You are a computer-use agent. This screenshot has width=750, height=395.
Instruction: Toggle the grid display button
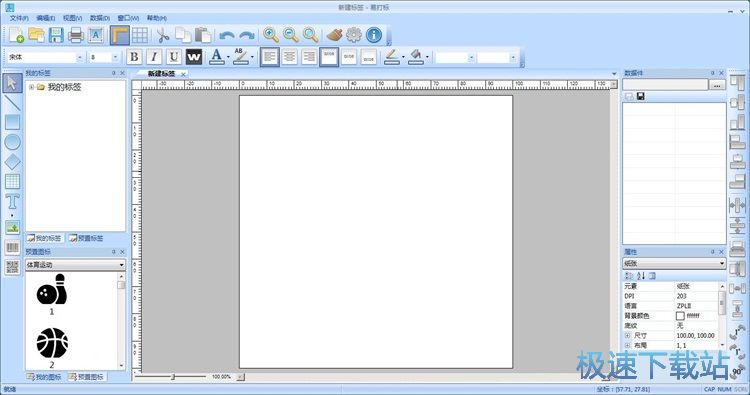tap(140, 35)
